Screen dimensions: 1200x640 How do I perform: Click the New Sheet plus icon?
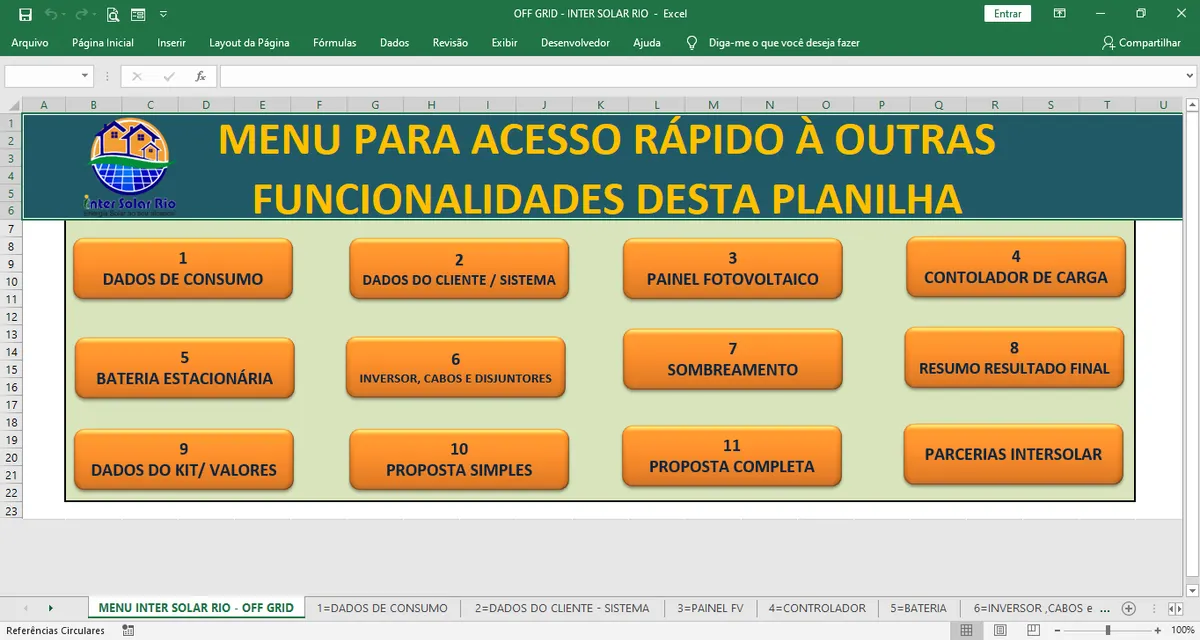tap(1129, 608)
